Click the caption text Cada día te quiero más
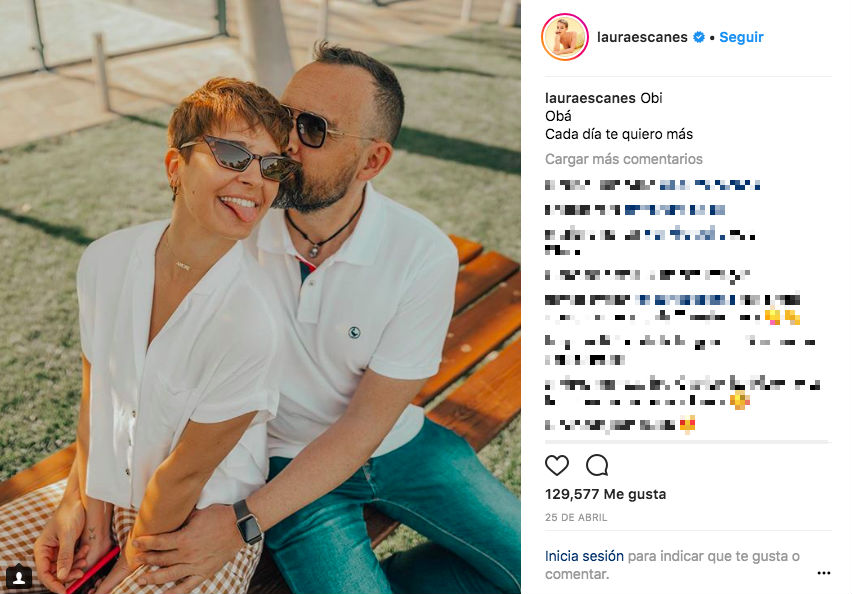Viewport: 852px width, 594px height. tap(619, 134)
